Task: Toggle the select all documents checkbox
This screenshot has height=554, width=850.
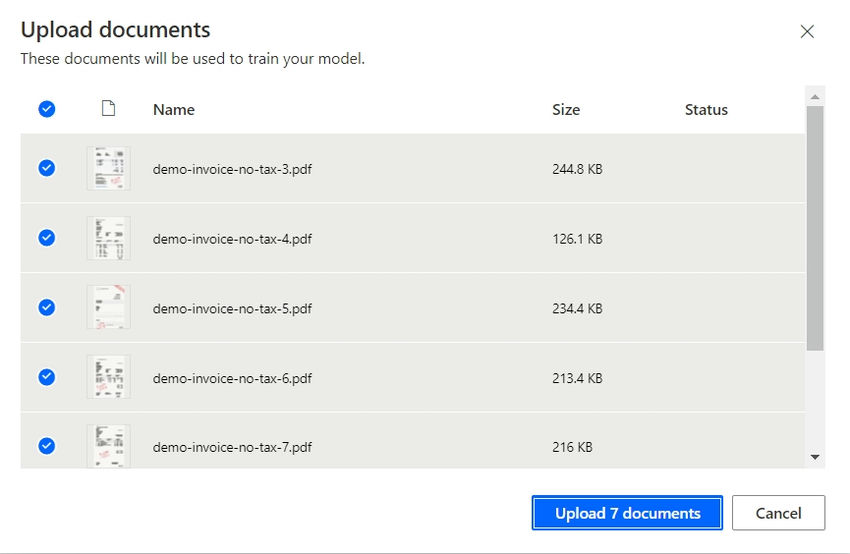Action: (x=47, y=109)
